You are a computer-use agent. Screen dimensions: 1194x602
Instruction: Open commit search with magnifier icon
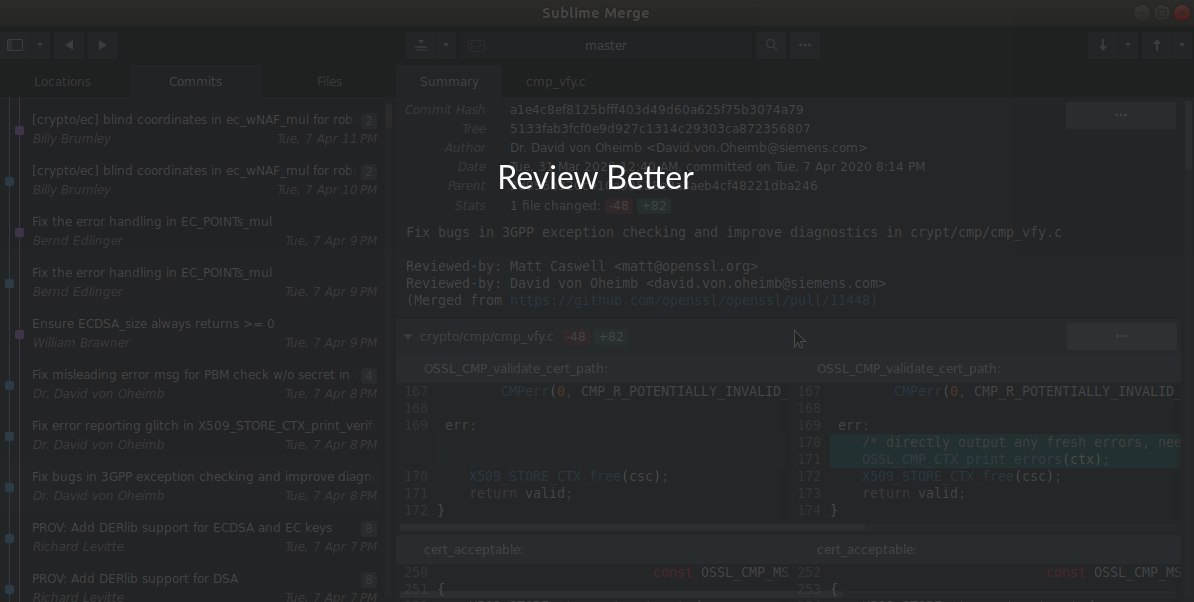click(x=771, y=45)
